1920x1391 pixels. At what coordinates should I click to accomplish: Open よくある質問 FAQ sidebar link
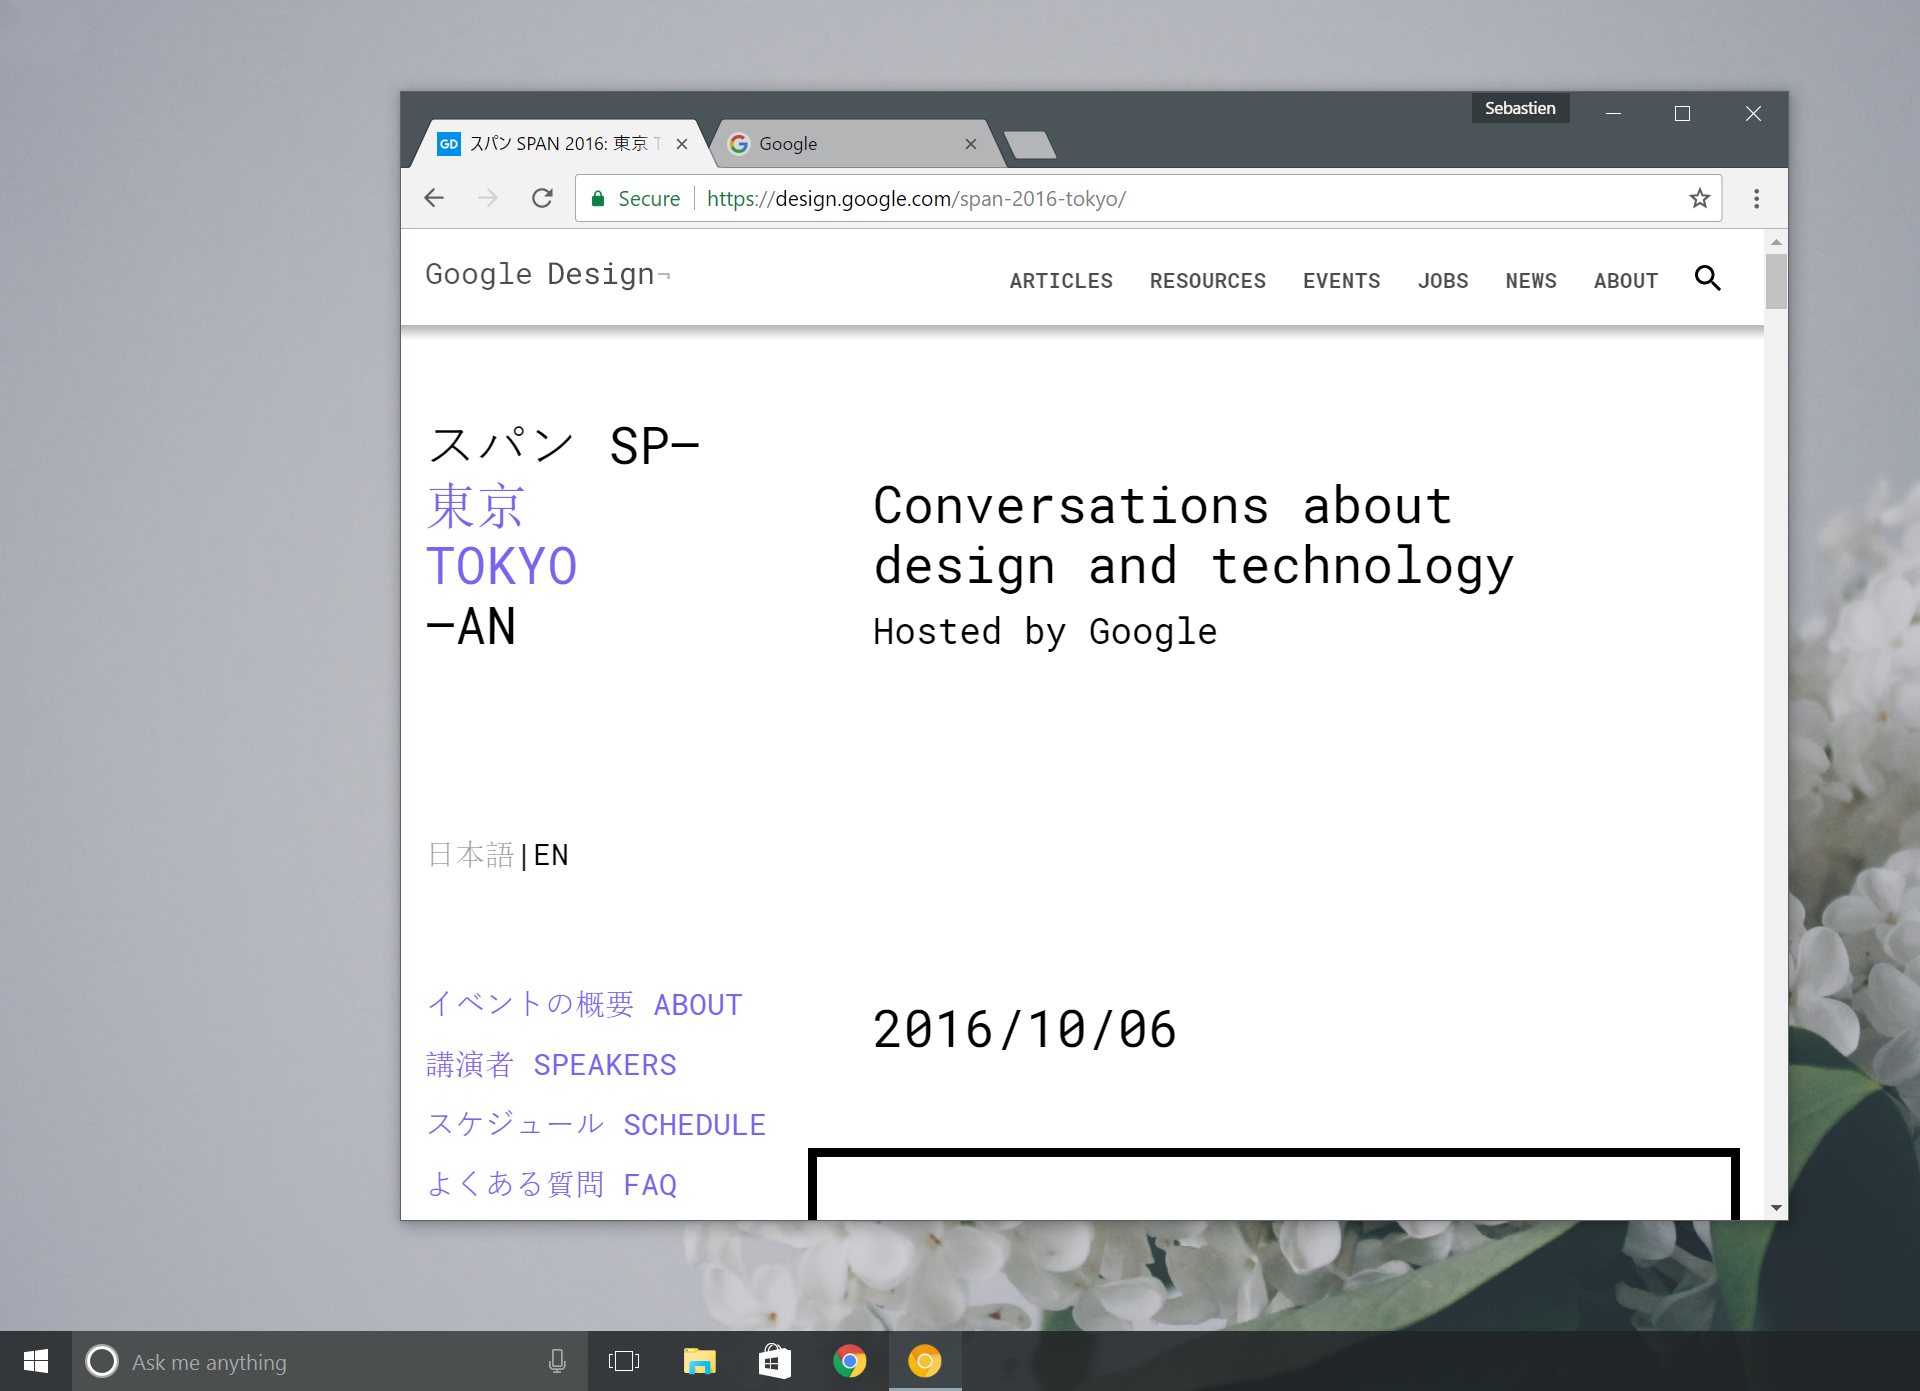coord(552,1184)
